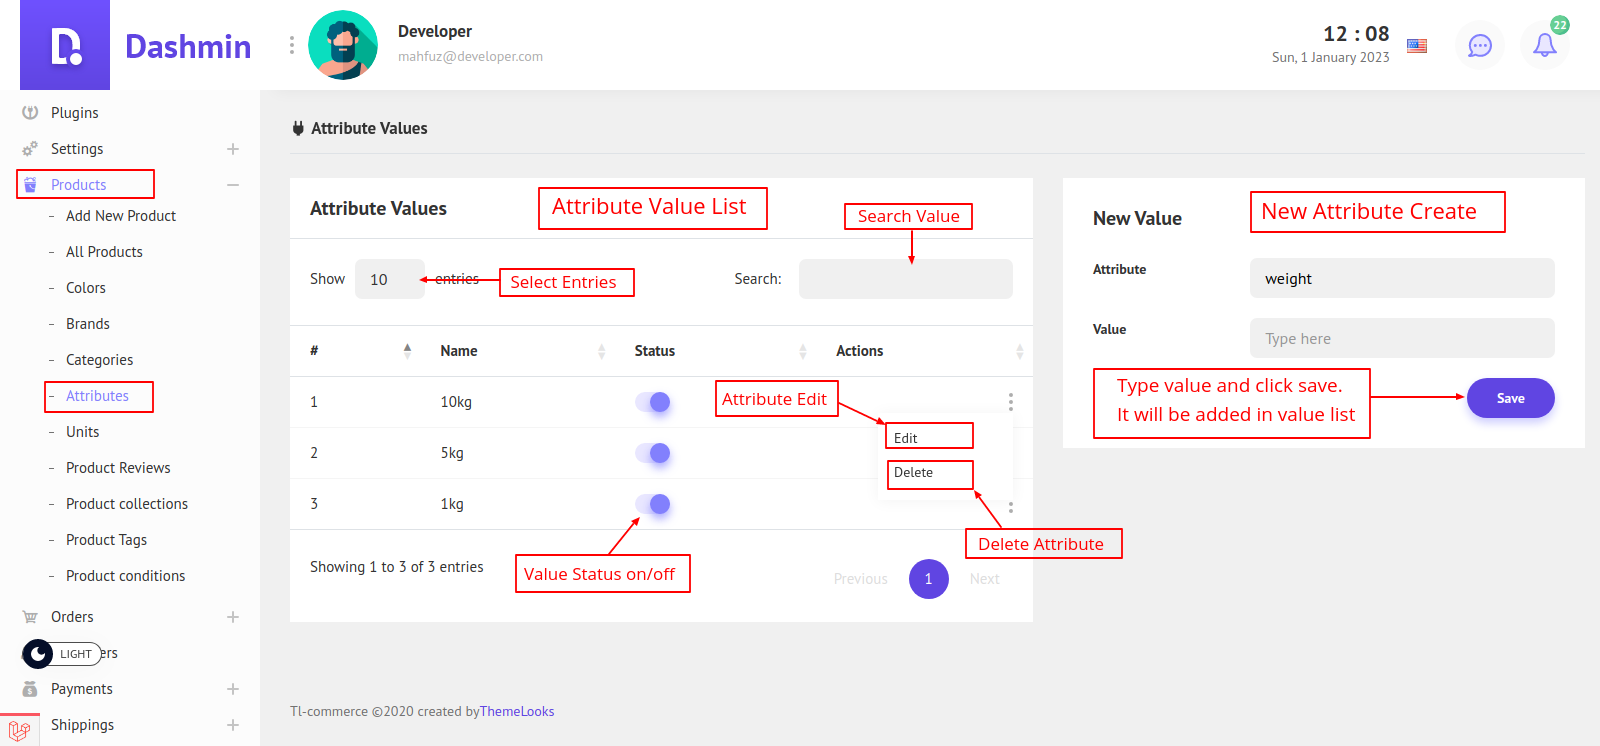The image size is (1600, 746).
Task: Click the Developer profile avatar
Action: click(343, 46)
